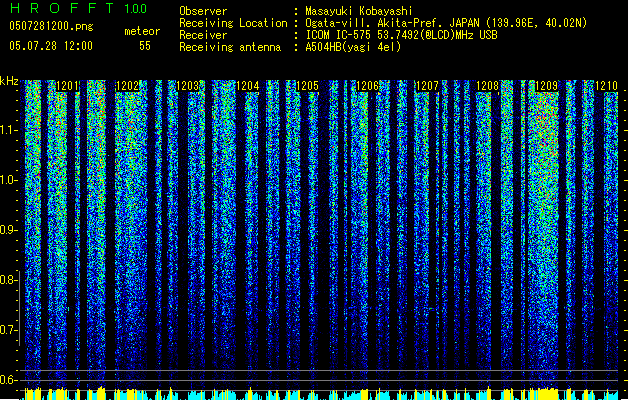Click time marker 1204
629x400 pixels.
[x=248, y=86]
